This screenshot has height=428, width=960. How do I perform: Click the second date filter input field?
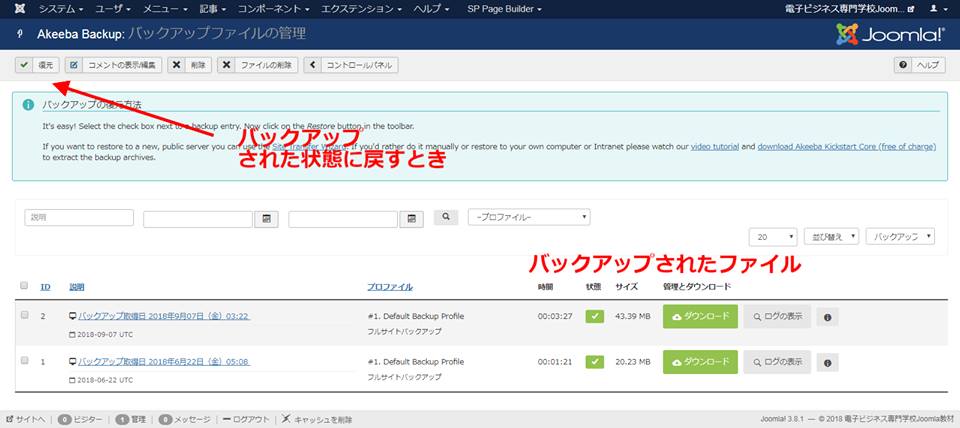pos(343,219)
